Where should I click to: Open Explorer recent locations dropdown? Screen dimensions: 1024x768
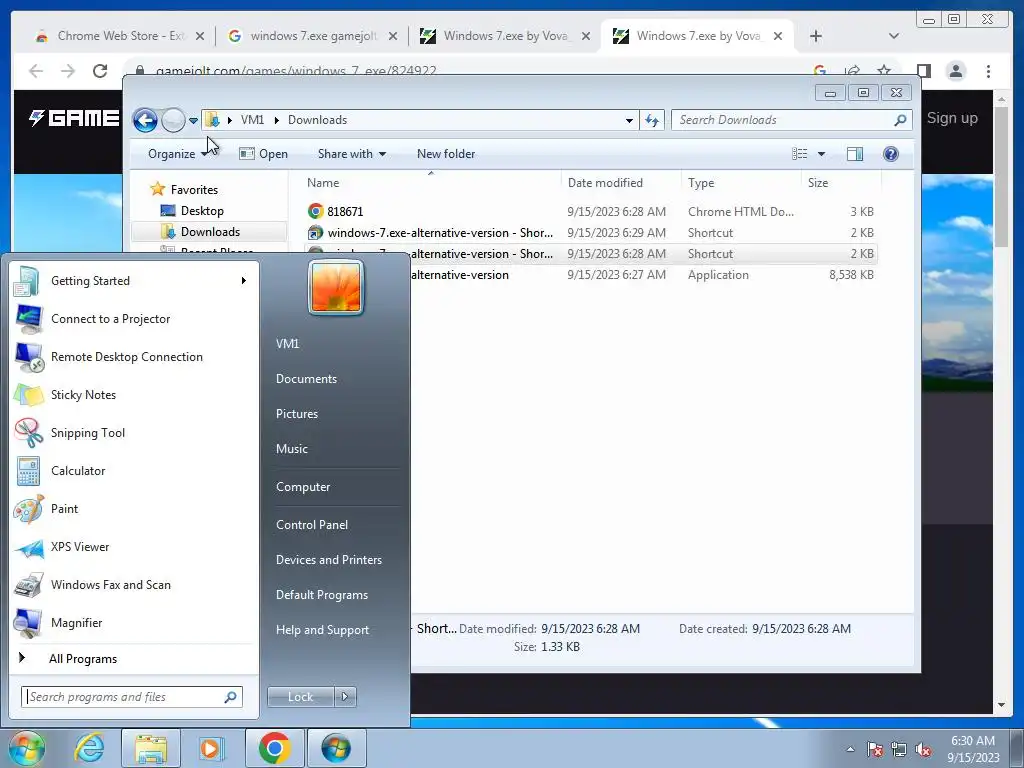(193, 120)
